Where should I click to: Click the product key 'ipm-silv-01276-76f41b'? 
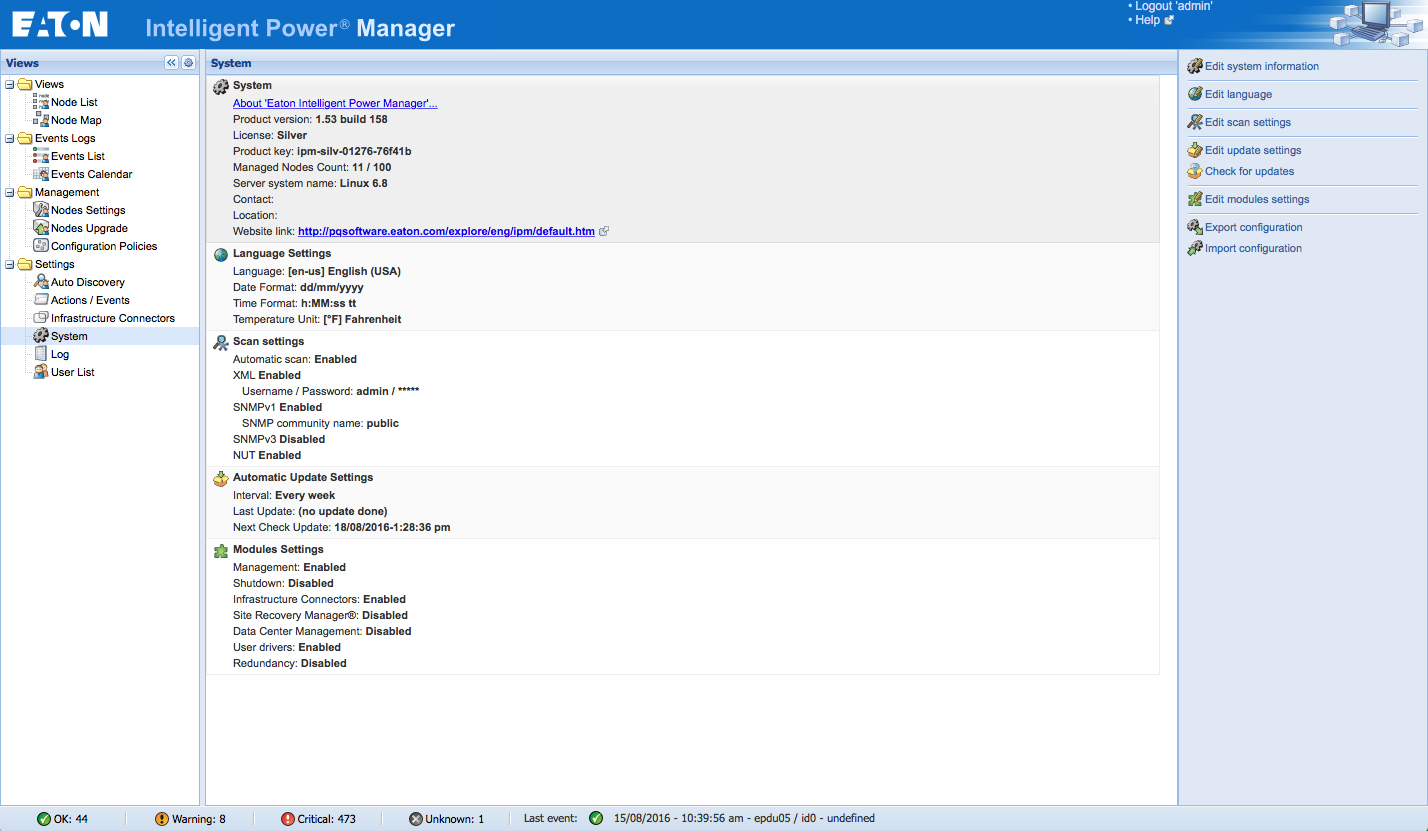(354, 151)
